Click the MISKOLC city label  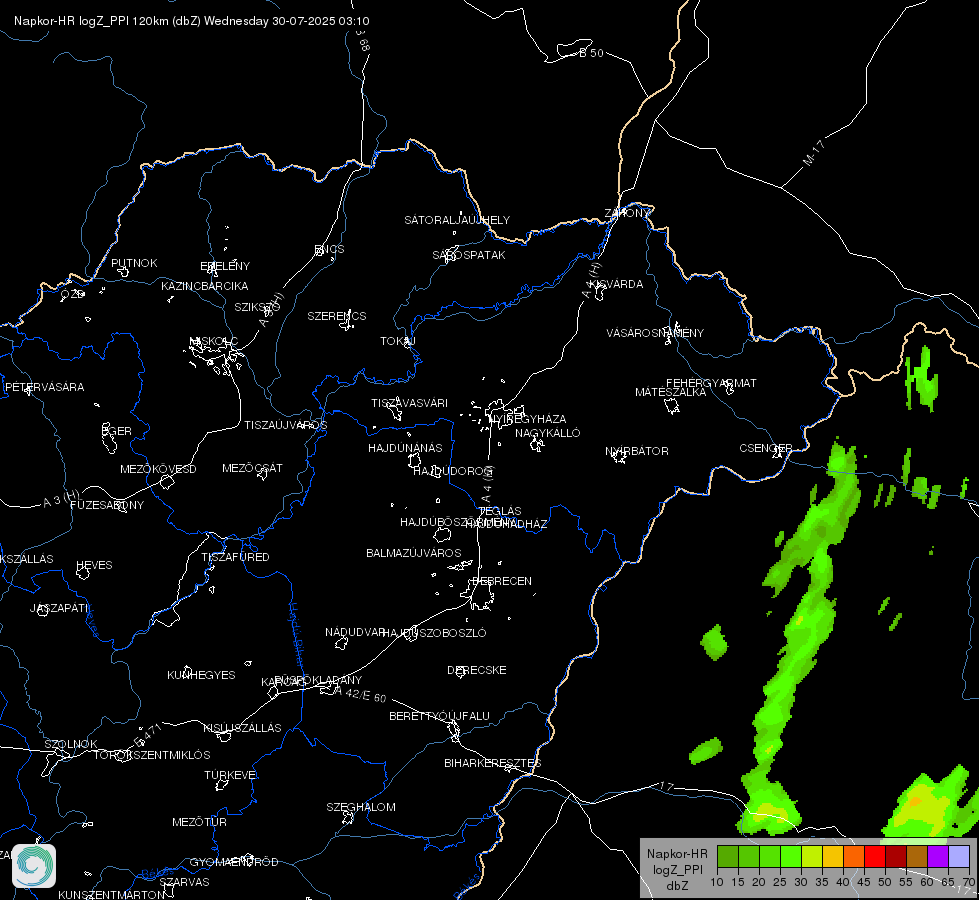pyautogui.click(x=214, y=341)
